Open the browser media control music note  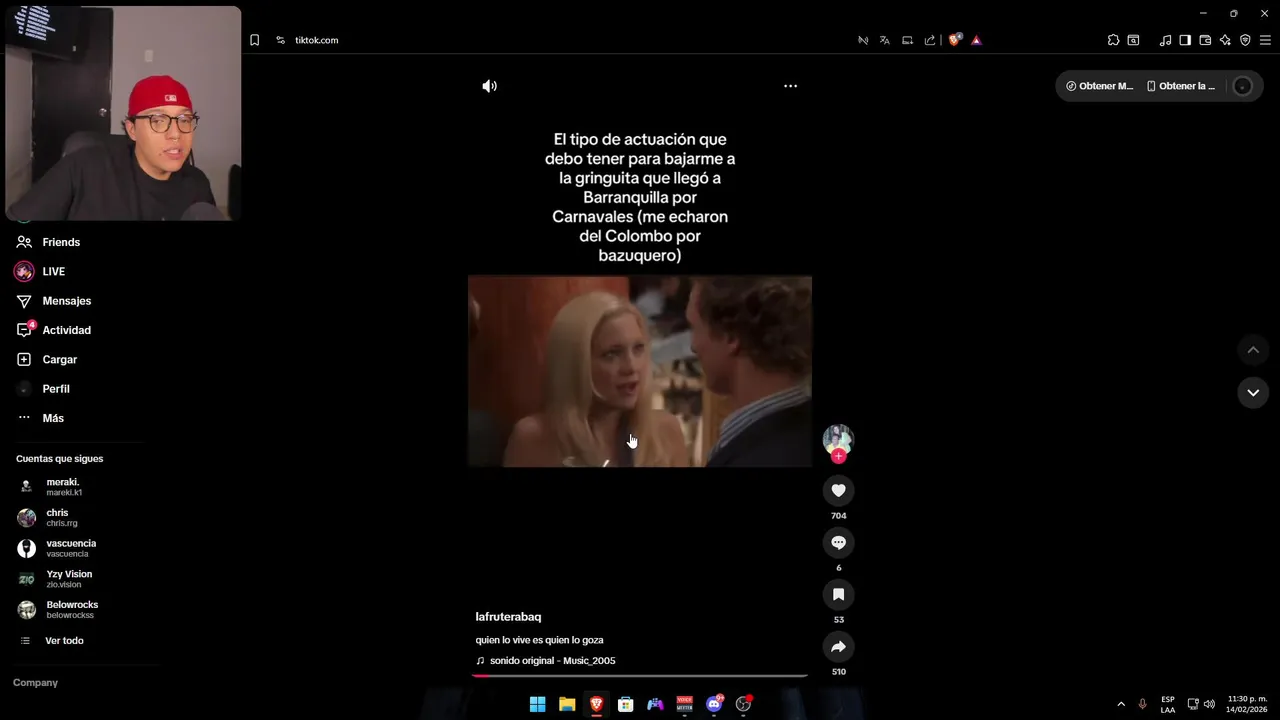point(1165,40)
